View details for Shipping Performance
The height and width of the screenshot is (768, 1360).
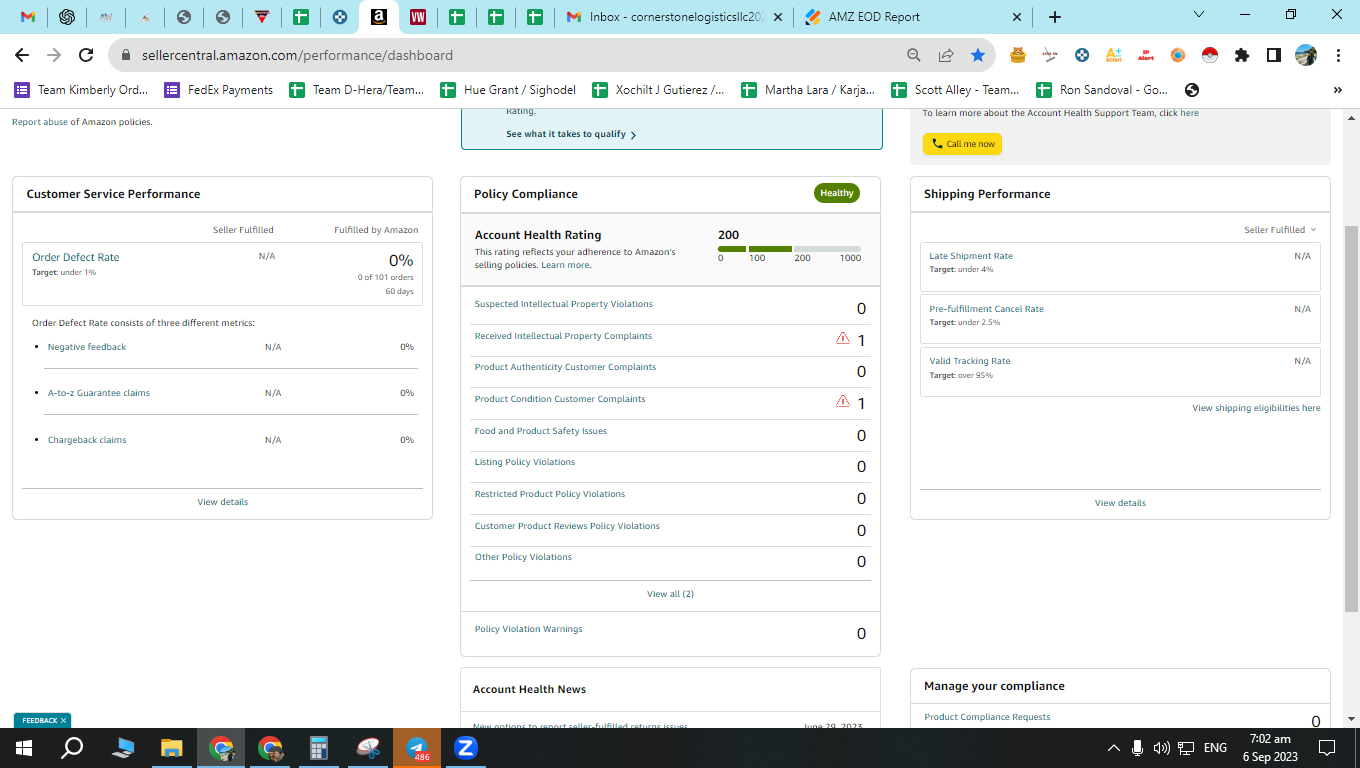[1120, 503]
